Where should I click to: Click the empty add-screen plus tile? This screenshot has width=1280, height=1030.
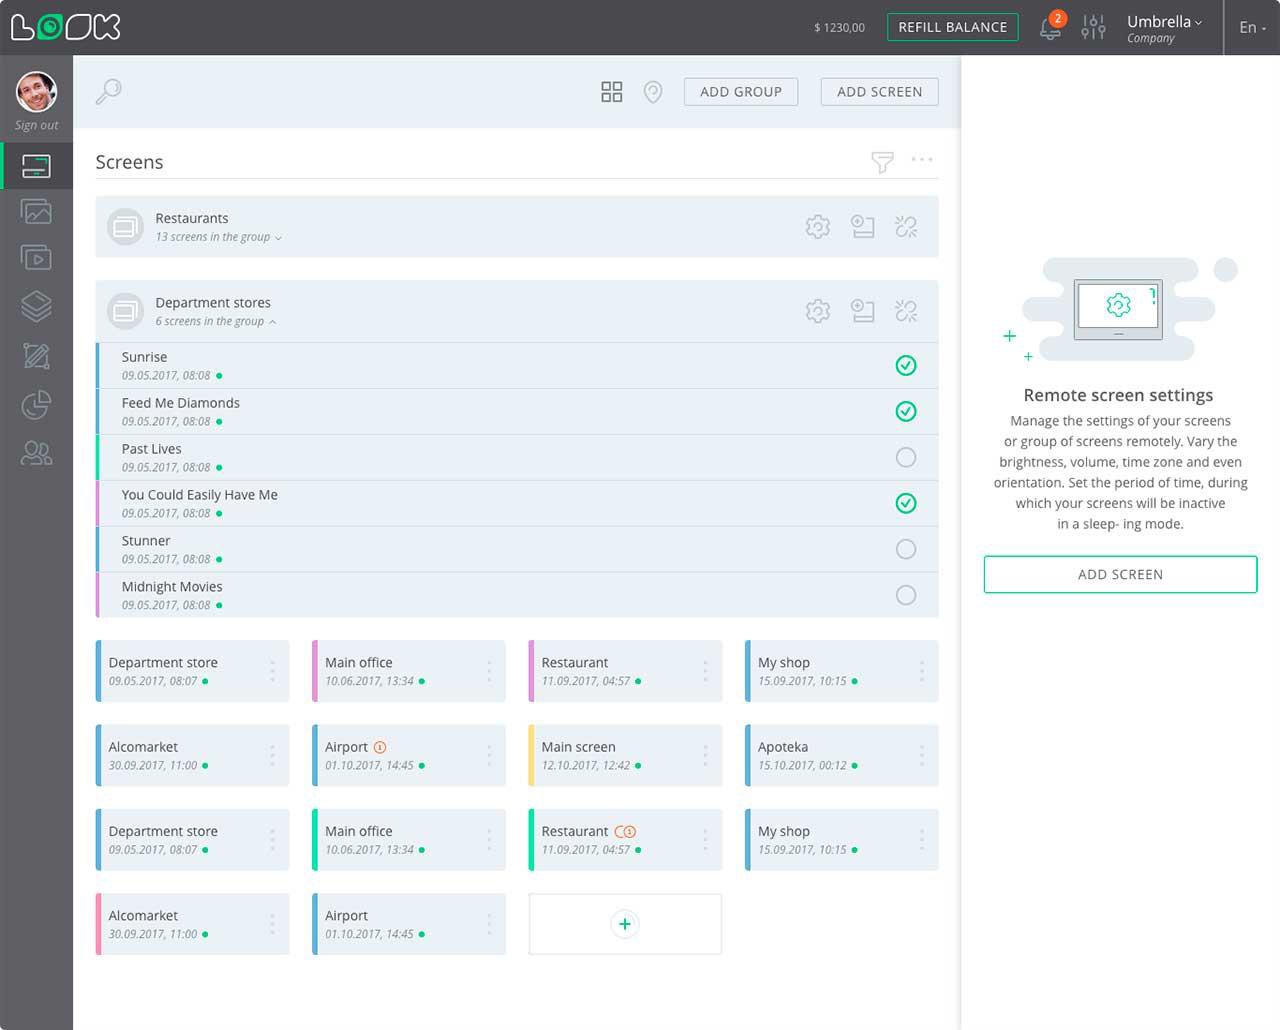tap(625, 924)
